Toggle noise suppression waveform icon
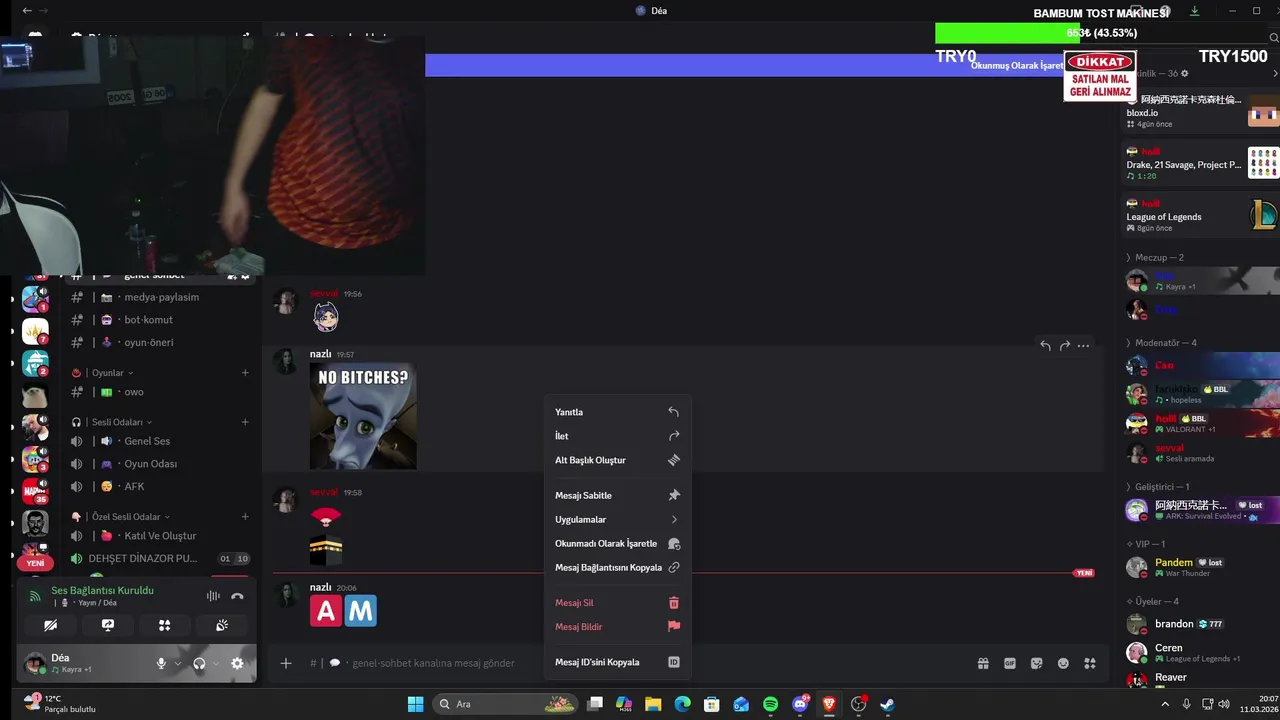The height and width of the screenshot is (720, 1280). [213, 596]
